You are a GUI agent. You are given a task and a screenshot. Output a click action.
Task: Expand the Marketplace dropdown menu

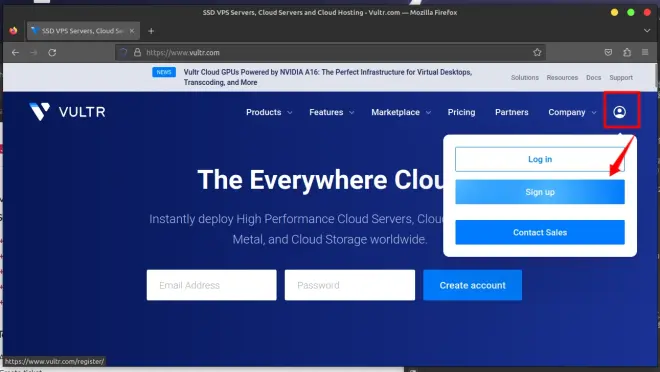[401, 112]
